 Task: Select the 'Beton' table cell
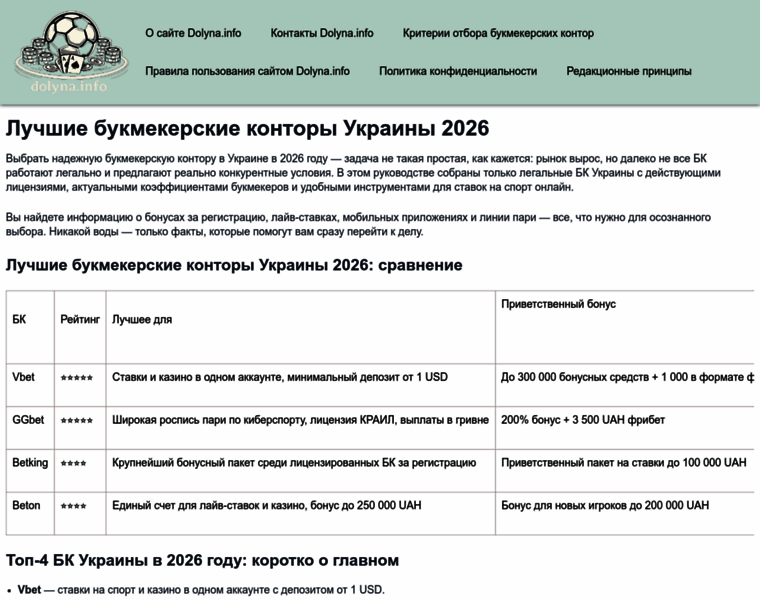pyautogui.click(x=30, y=513)
